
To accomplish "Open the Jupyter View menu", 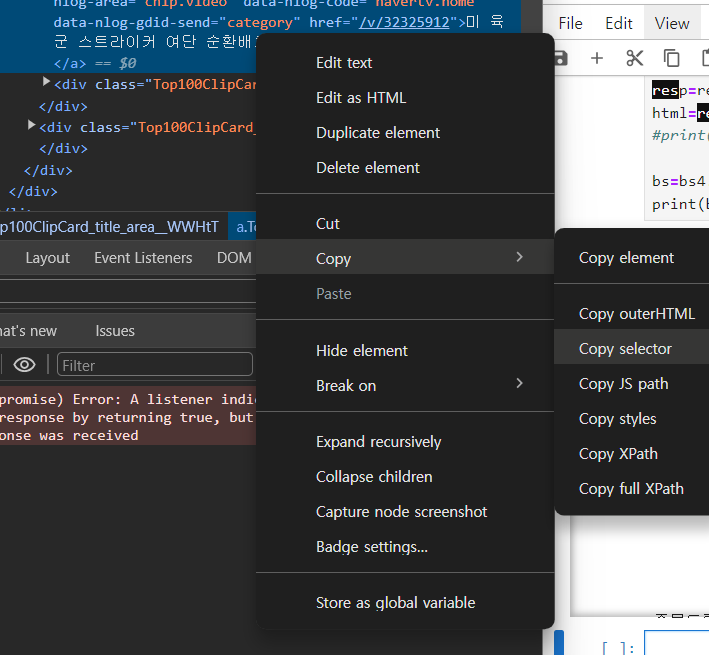I will pos(672,24).
